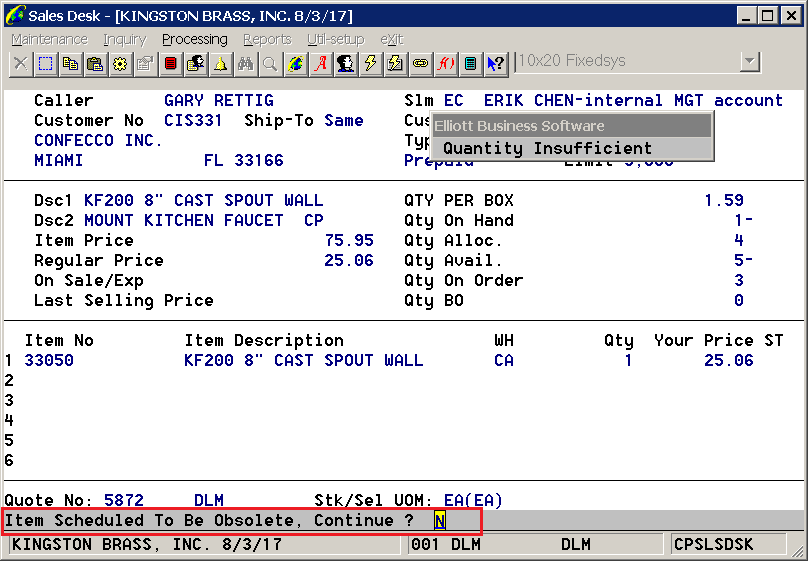This screenshot has height=561, width=808.
Task: Click the plain lightning bolt icon
Action: tap(371, 64)
